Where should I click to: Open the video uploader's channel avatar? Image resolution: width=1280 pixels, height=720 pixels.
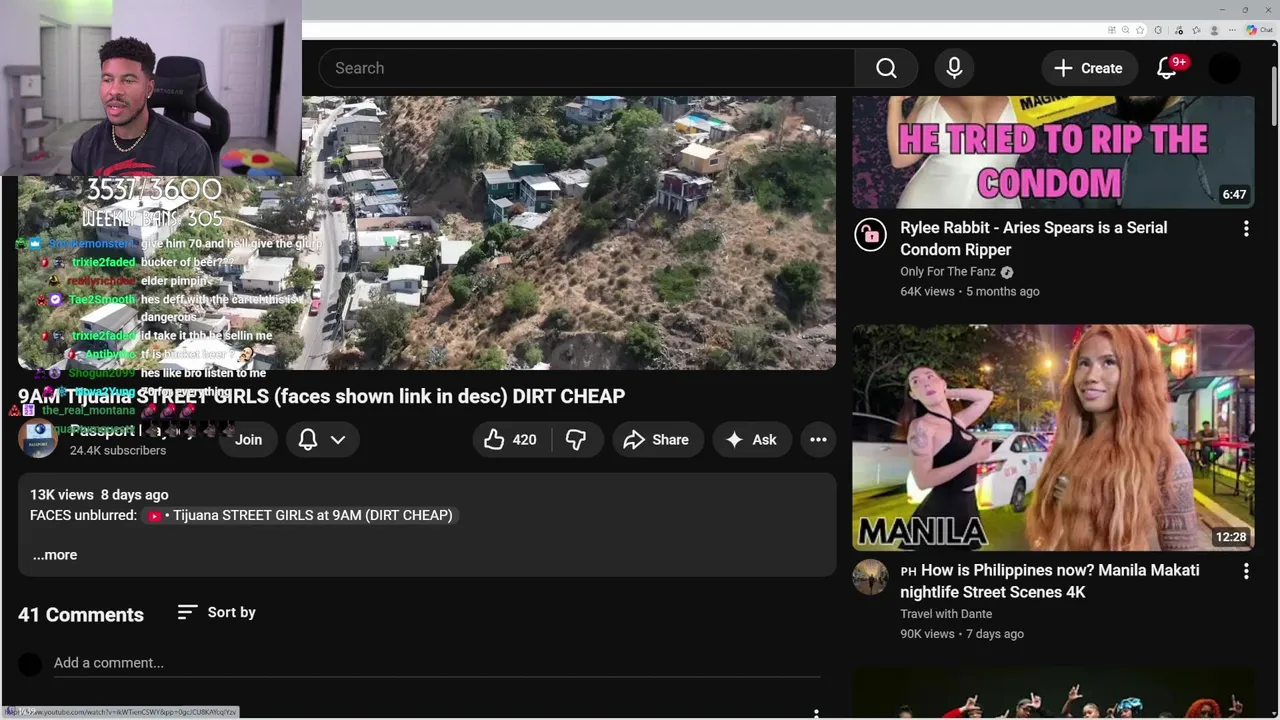pos(38,440)
